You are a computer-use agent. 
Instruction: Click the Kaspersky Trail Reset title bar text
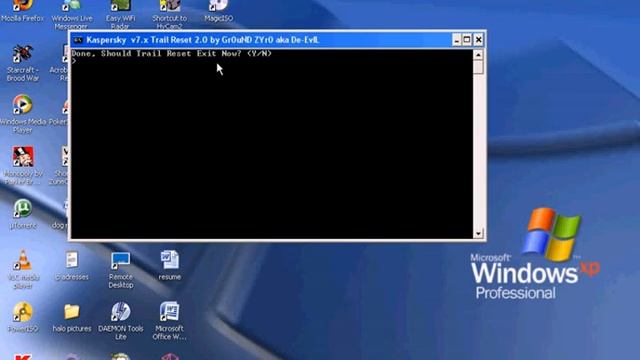pyautogui.click(x=202, y=40)
